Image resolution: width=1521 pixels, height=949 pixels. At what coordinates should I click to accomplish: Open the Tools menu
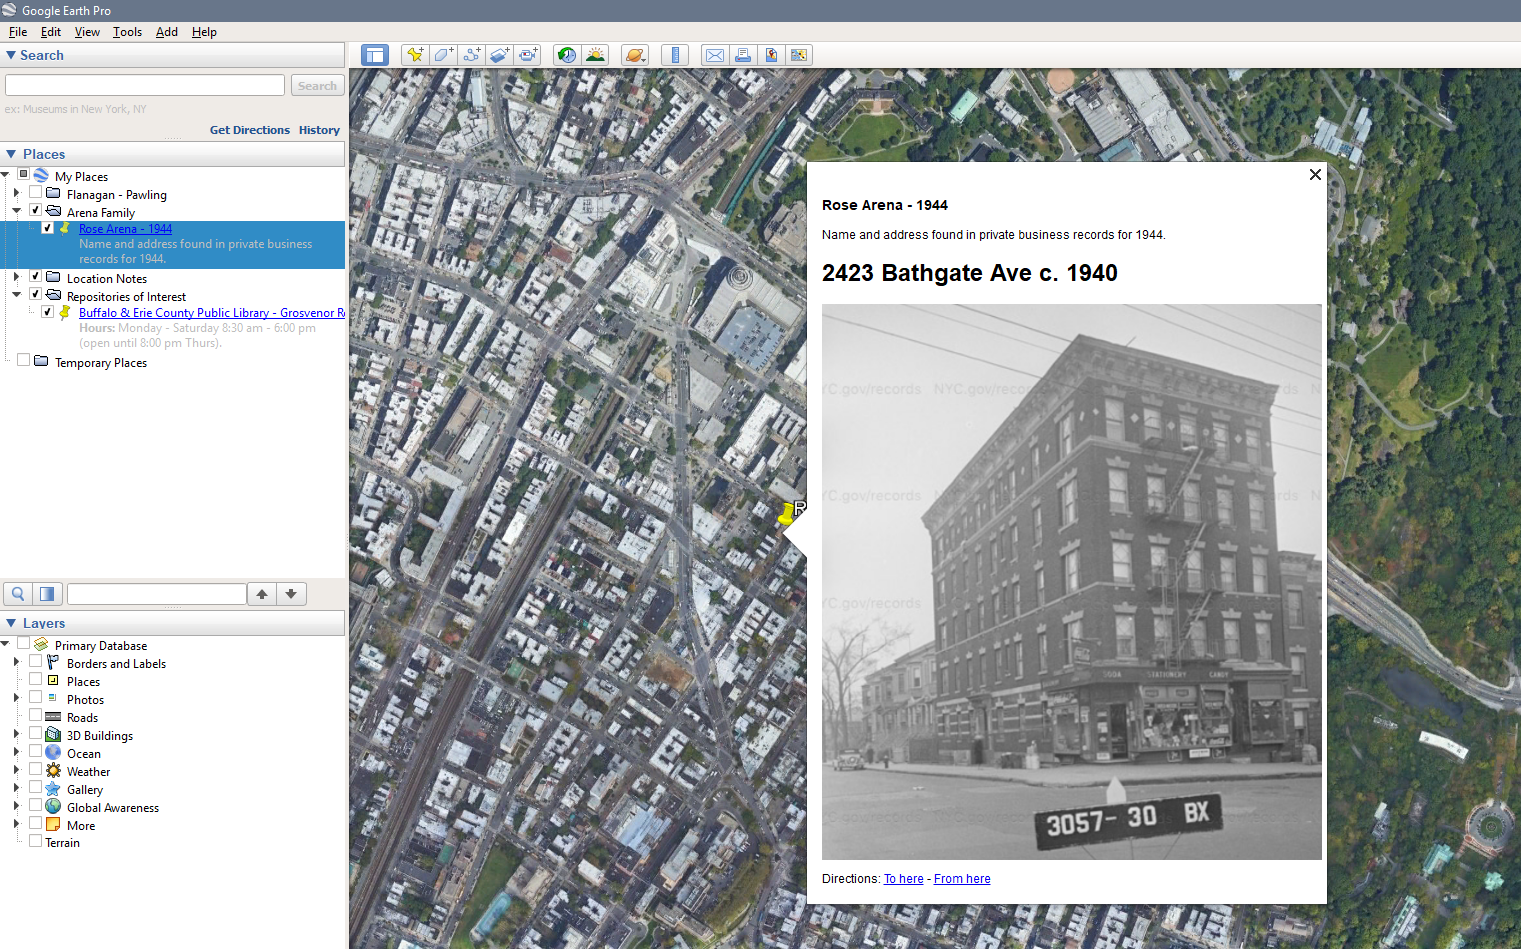coord(127,32)
